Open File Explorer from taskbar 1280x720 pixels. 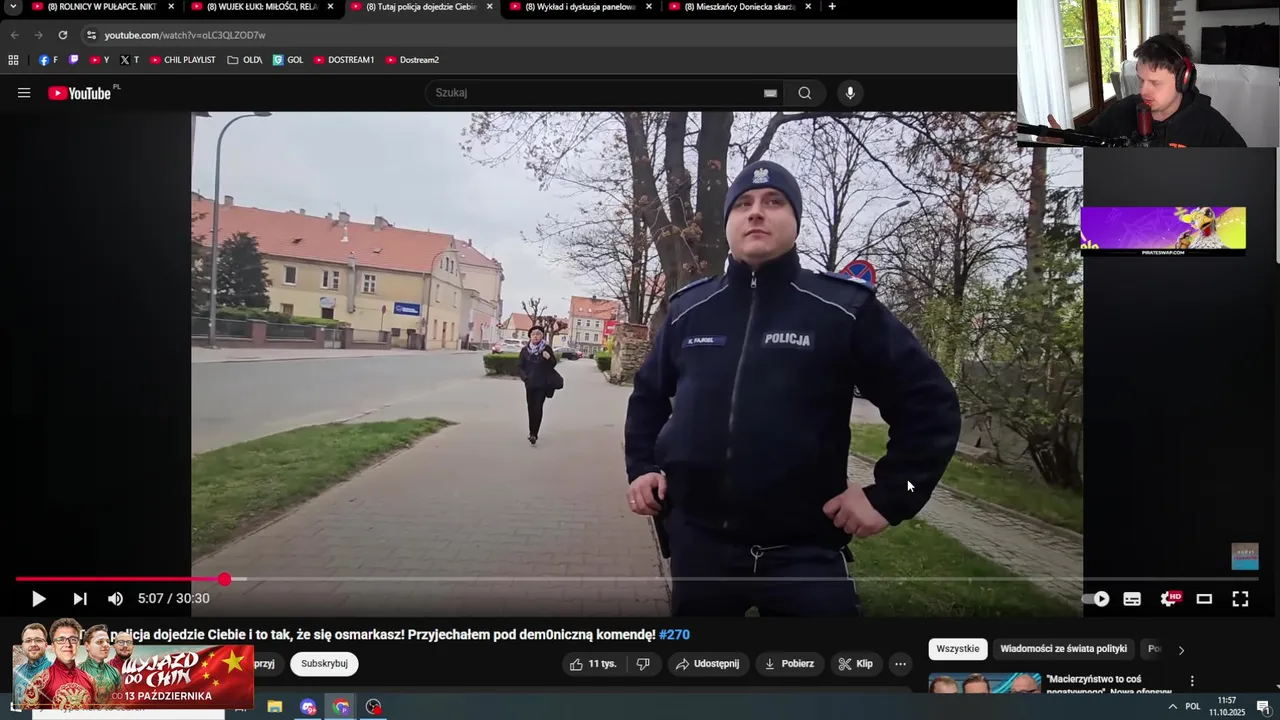[274, 707]
